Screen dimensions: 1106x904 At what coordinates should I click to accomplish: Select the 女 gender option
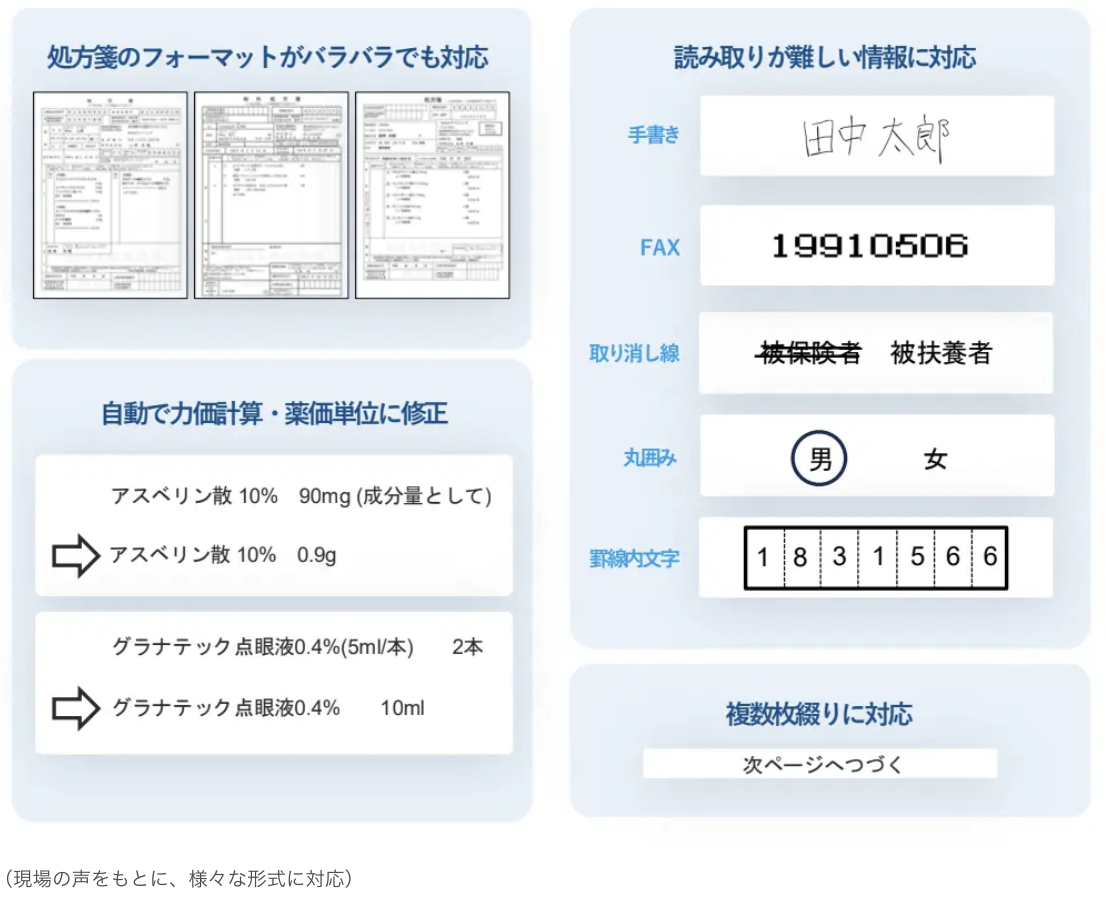pos(935,460)
